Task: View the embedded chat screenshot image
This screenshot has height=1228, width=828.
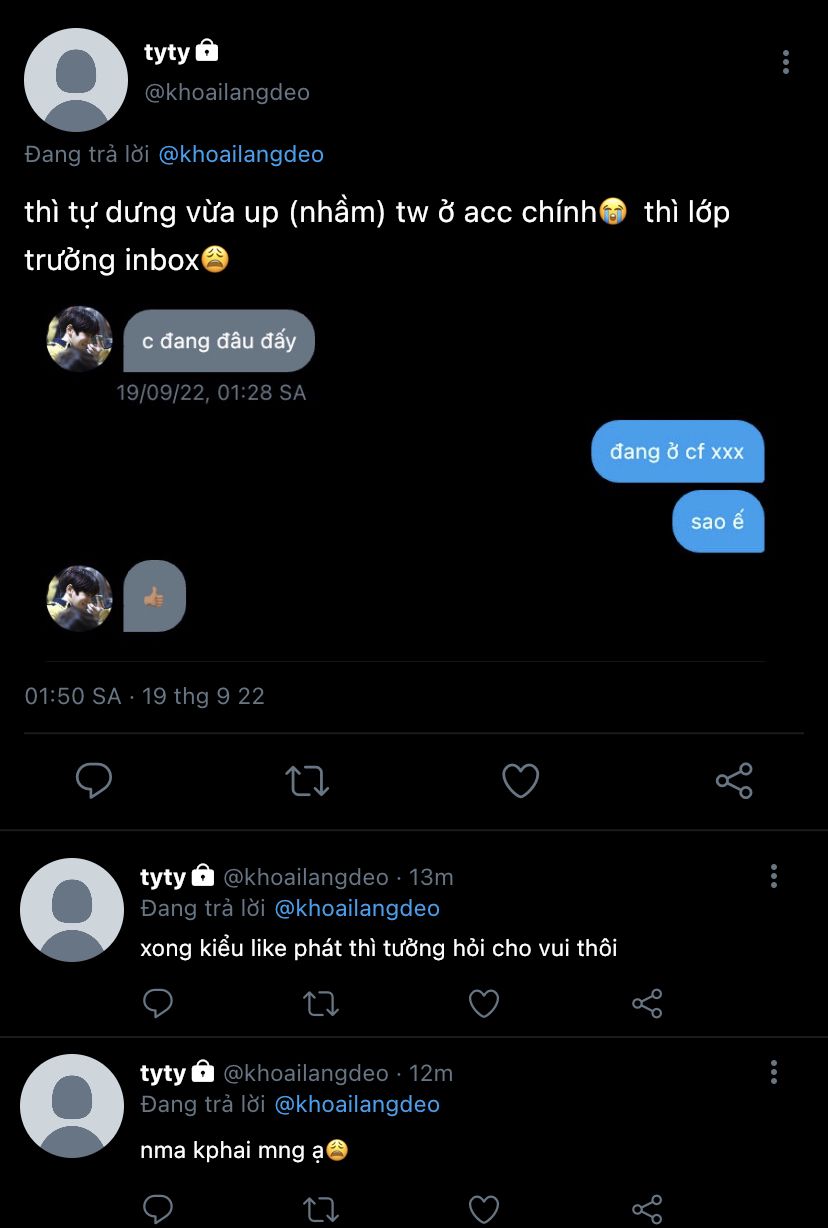Action: click(405, 480)
